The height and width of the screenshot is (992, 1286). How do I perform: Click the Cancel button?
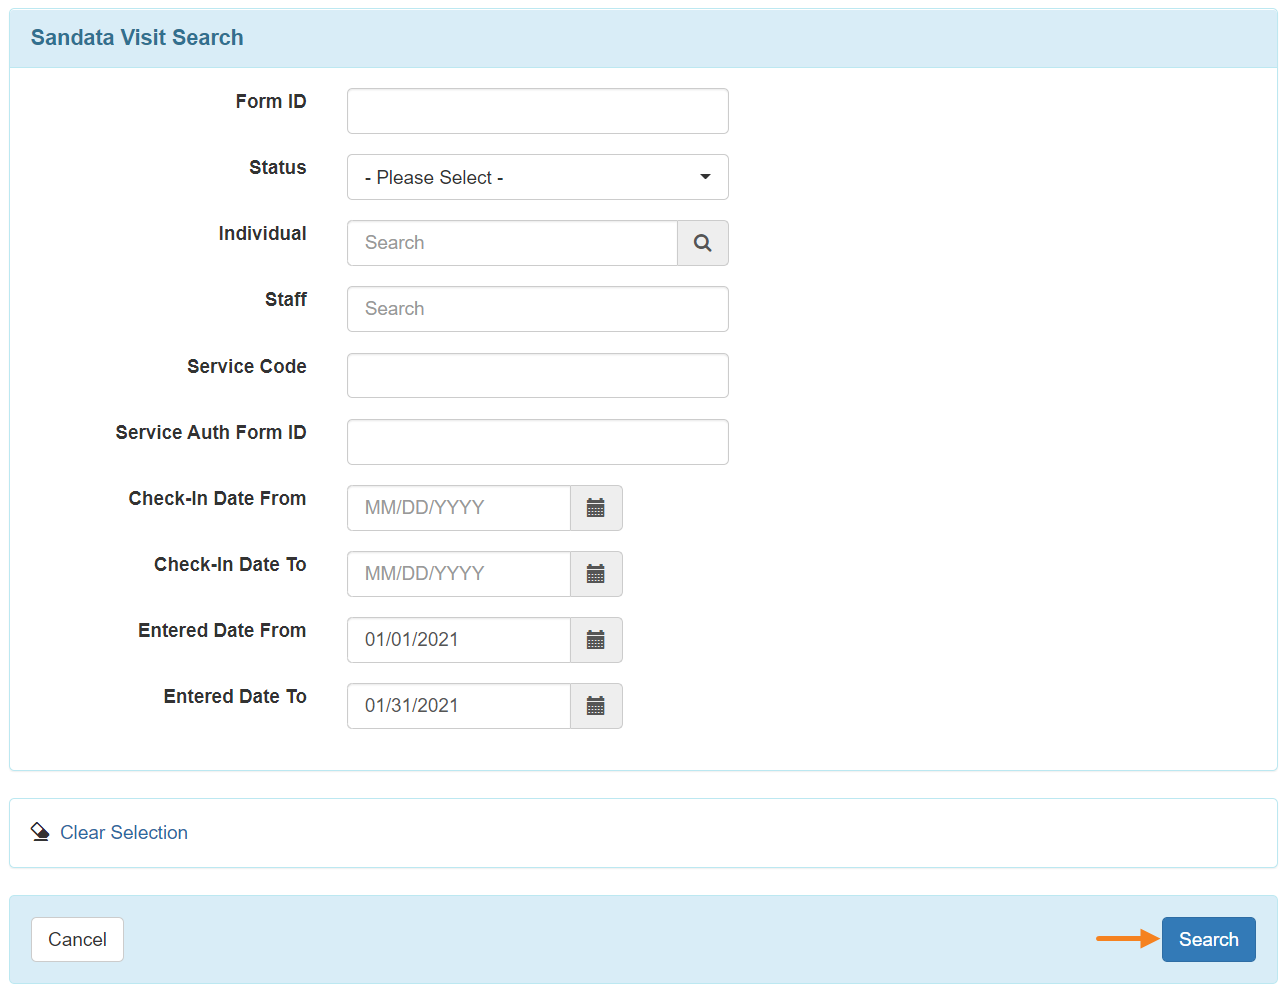click(77, 939)
